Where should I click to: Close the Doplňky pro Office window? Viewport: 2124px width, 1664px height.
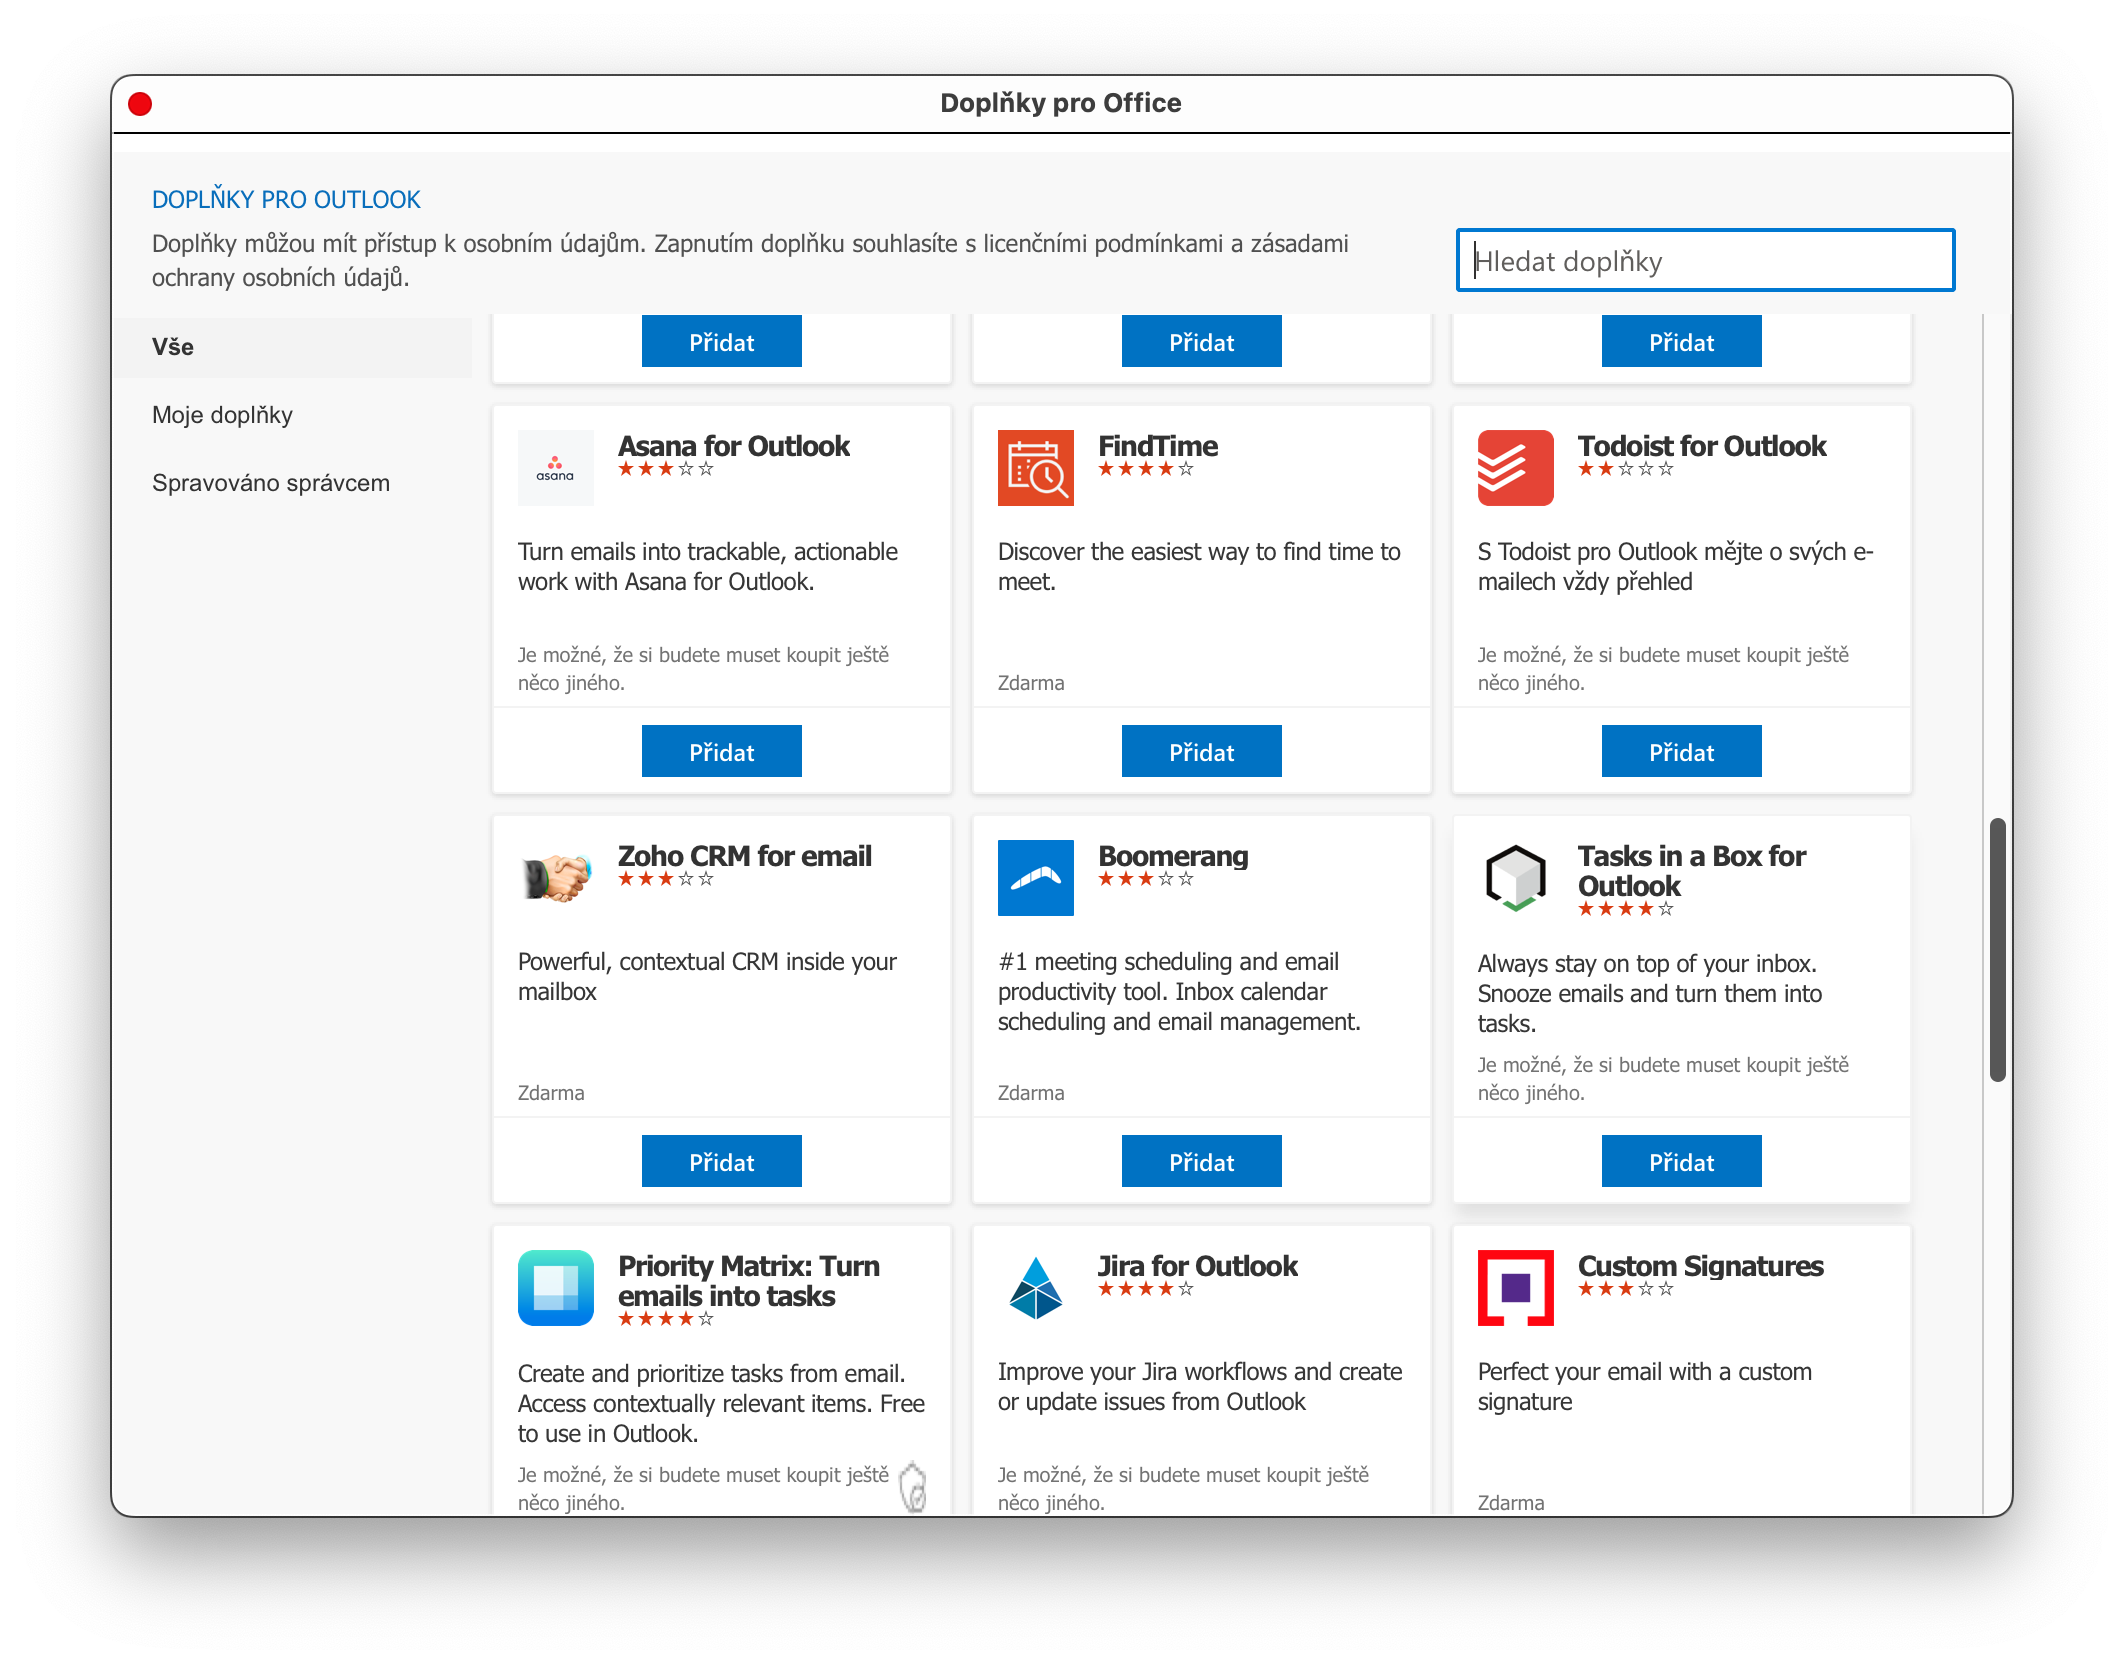pos(140,104)
